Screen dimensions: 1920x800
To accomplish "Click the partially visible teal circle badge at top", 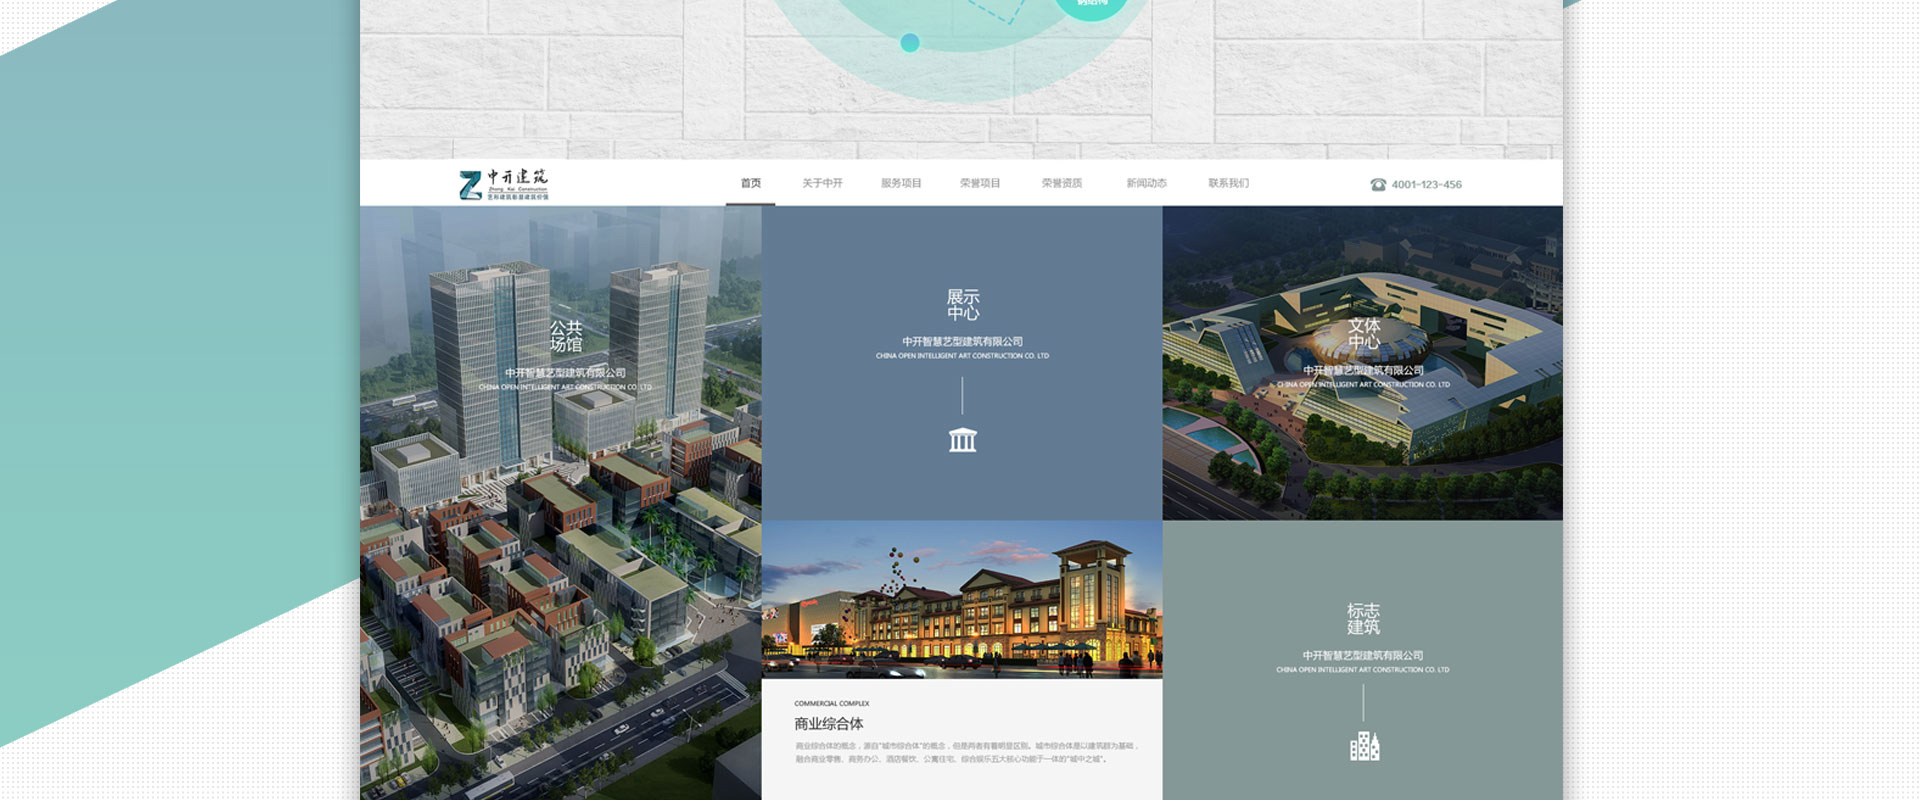I will [1091, 8].
